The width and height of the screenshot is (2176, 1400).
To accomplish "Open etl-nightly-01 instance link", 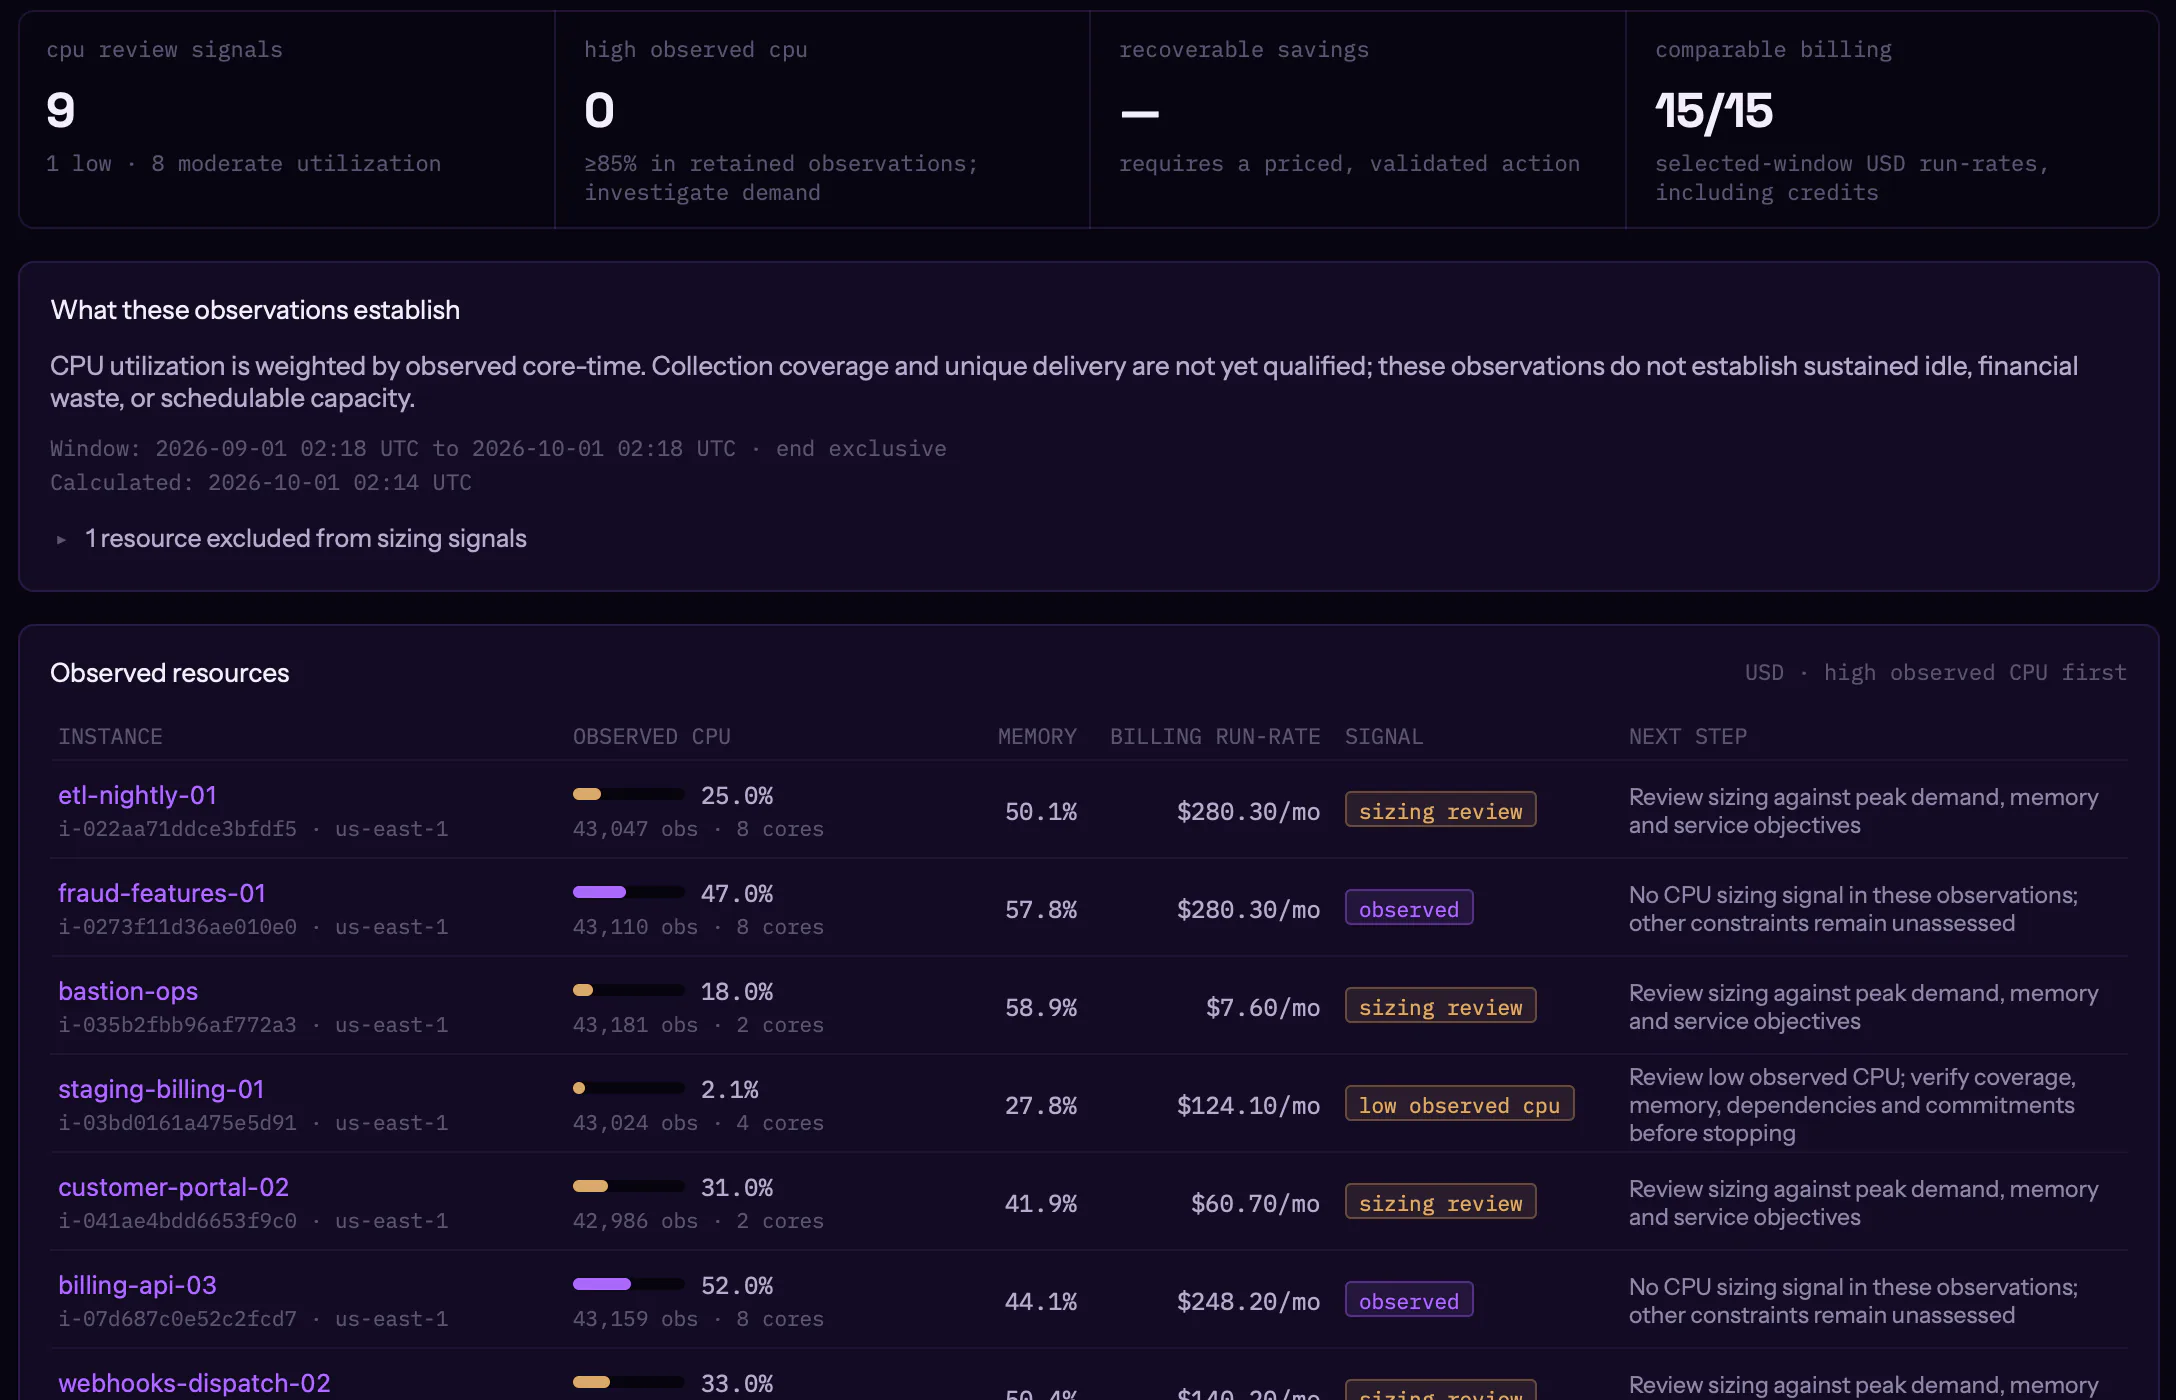I will [x=137, y=795].
